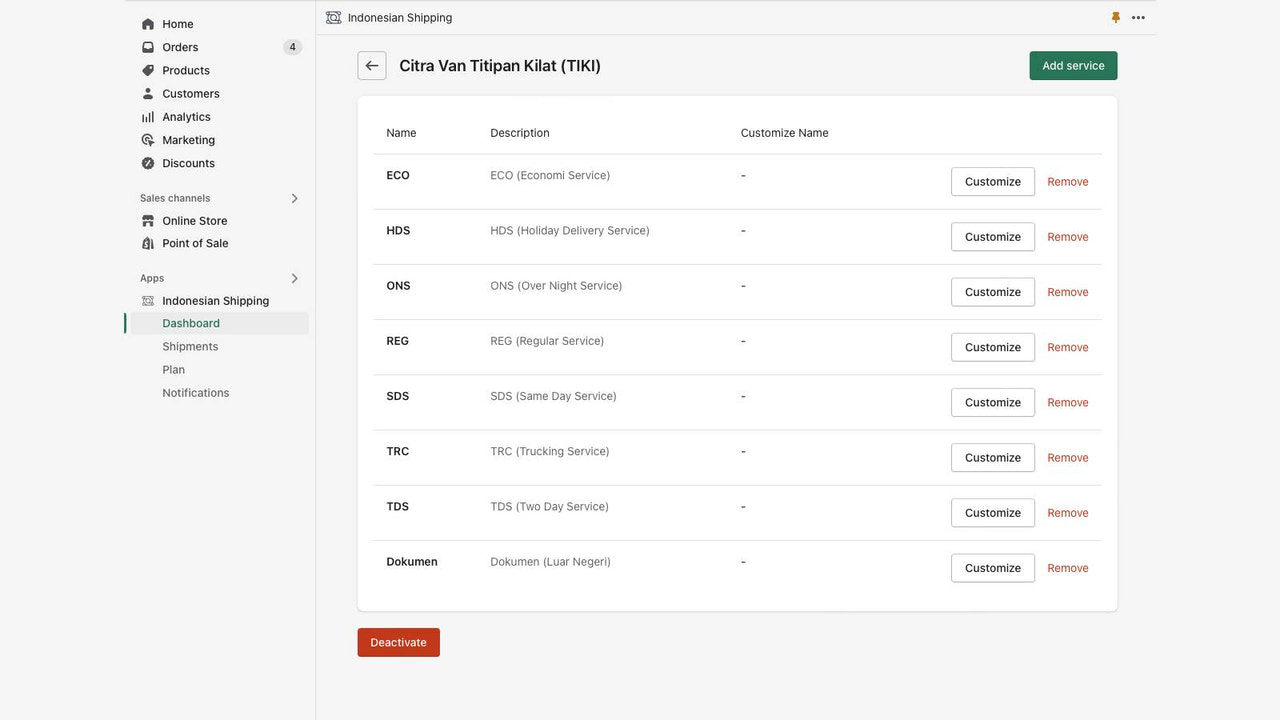Click the red Deactivate button
Viewport: 1280px width, 720px height.
pos(398,642)
